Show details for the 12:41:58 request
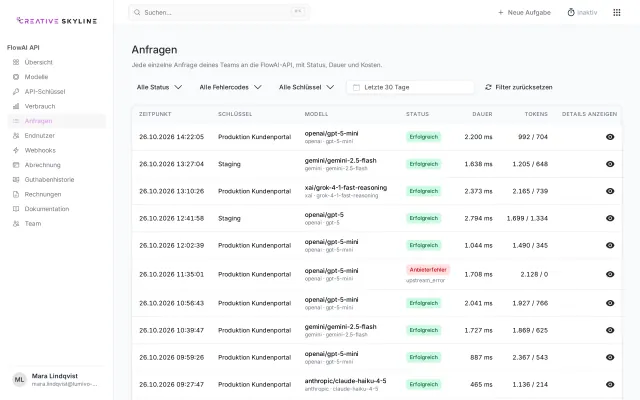The width and height of the screenshot is (640, 400). (x=610, y=218)
